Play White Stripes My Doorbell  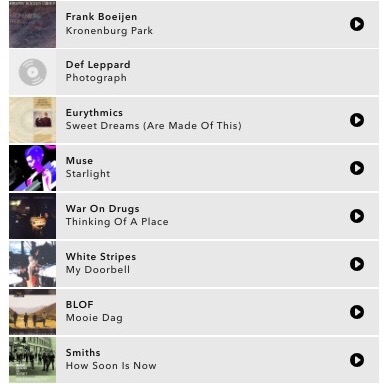357,264
